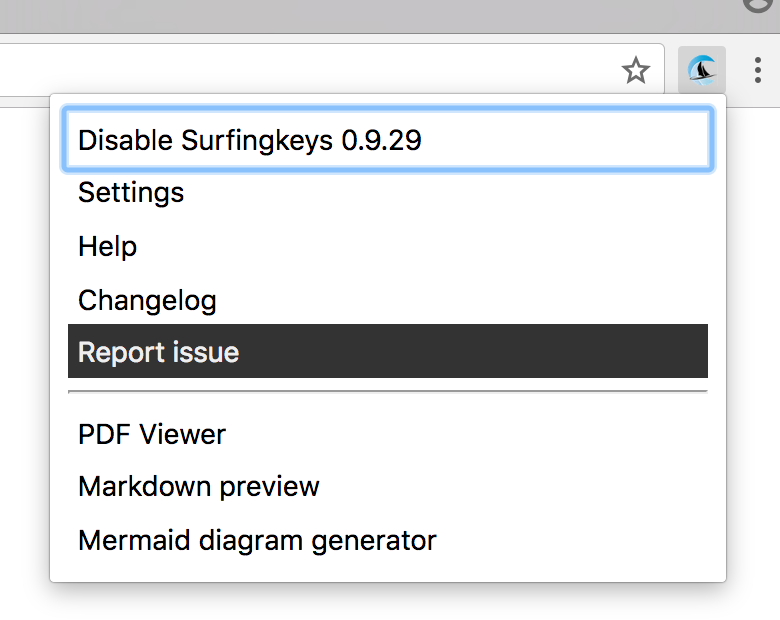Disable Surfingkeys 0.9.29
Viewport: 780px width, 620px height.
point(388,139)
